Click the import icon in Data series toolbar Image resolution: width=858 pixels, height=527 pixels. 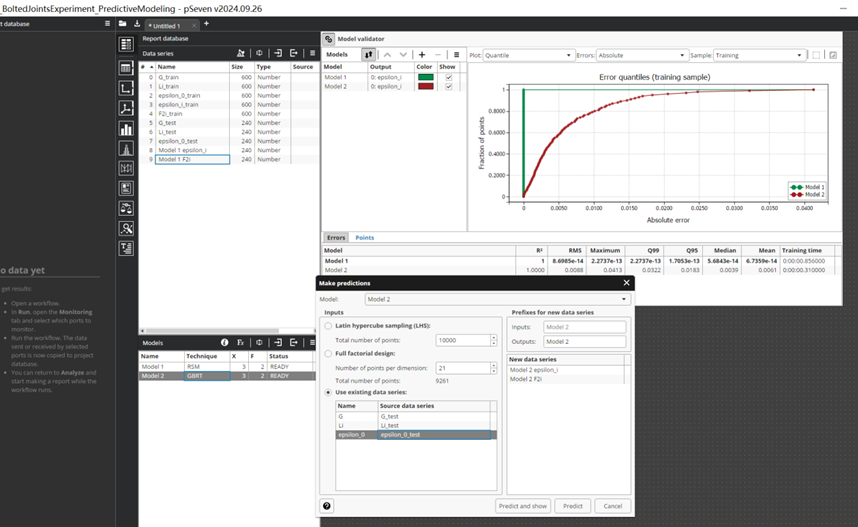click(x=278, y=53)
